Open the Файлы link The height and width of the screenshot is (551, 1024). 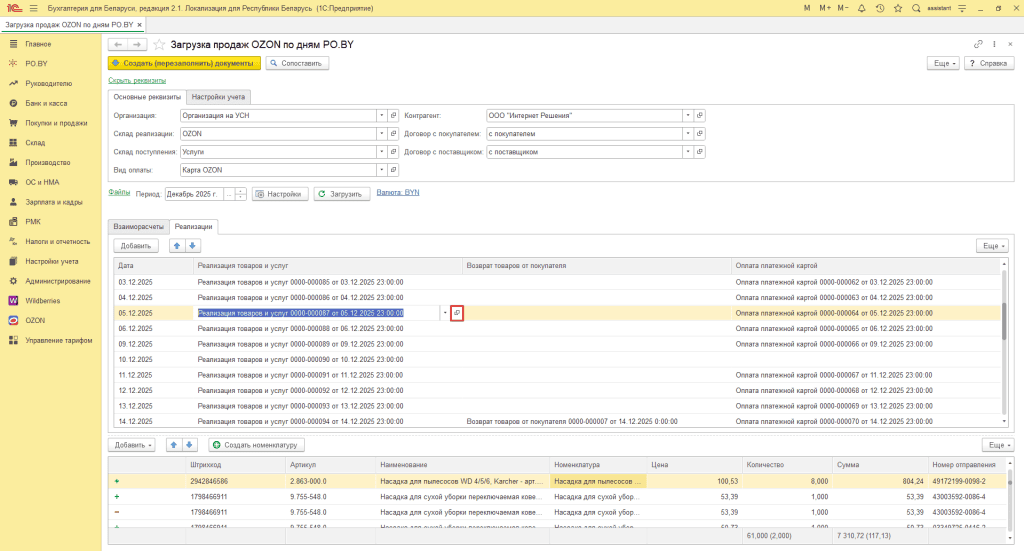coord(119,193)
